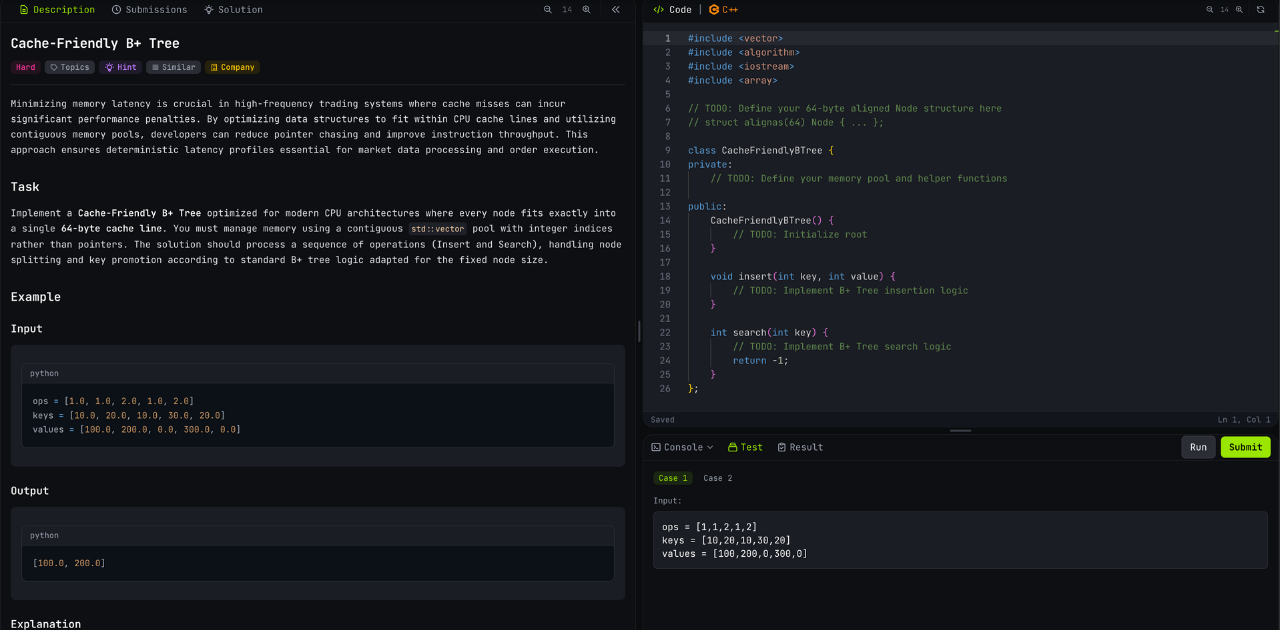Reveal the Hint for this problem
1280x630 pixels.
click(x=120, y=67)
